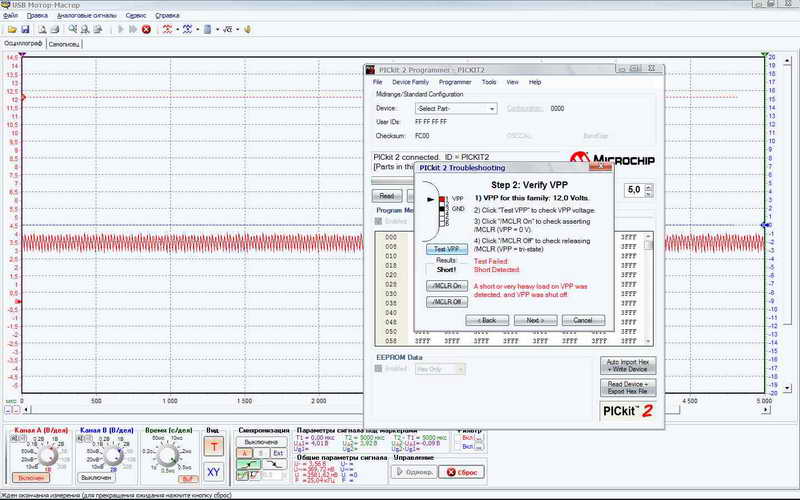Screen dimensions: 800x500
Task: Click the 'Test VPP' button
Action: [447, 249]
